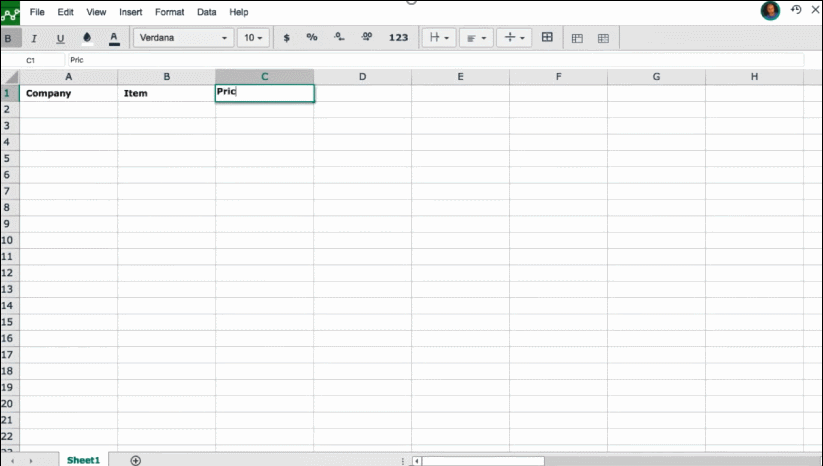Viewport: 823px width, 466px height.
Task: Select column B header
Action: coord(166,77)
